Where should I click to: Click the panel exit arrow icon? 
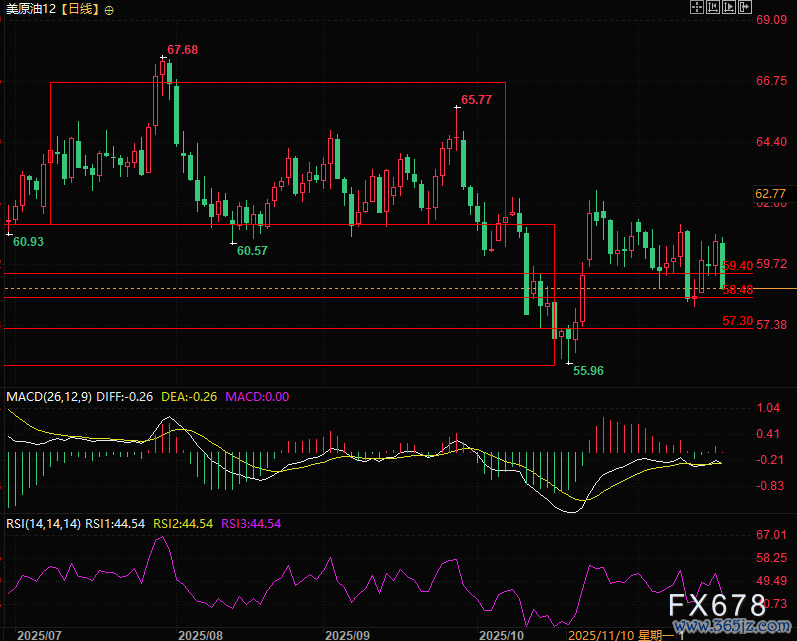745,7
